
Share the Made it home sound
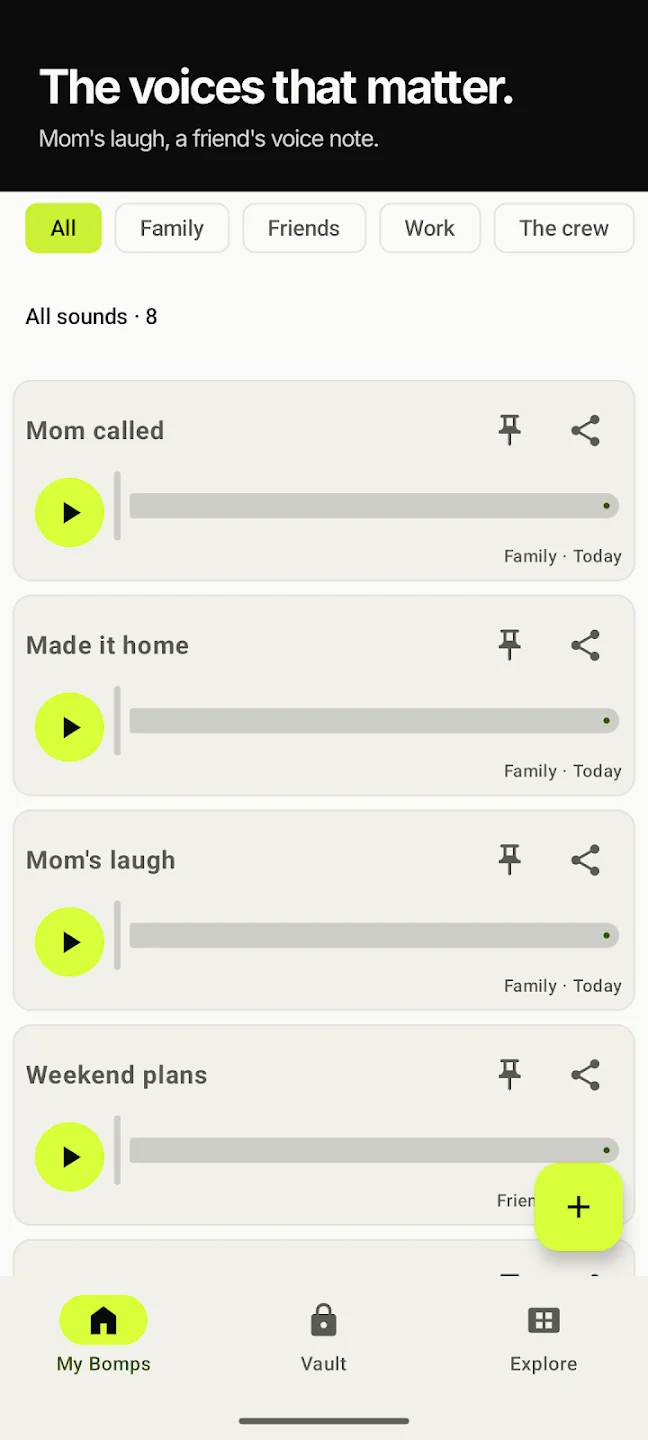[585, 646]
